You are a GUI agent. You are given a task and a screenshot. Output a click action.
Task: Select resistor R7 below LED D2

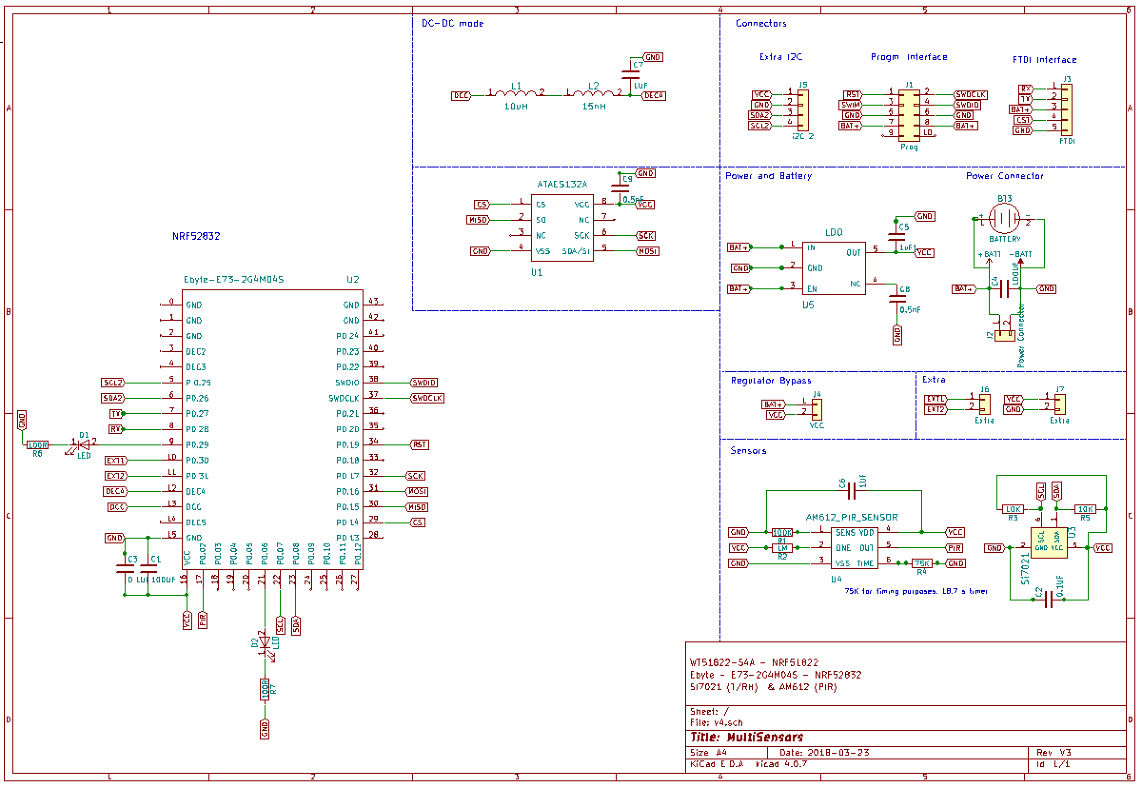265,688
